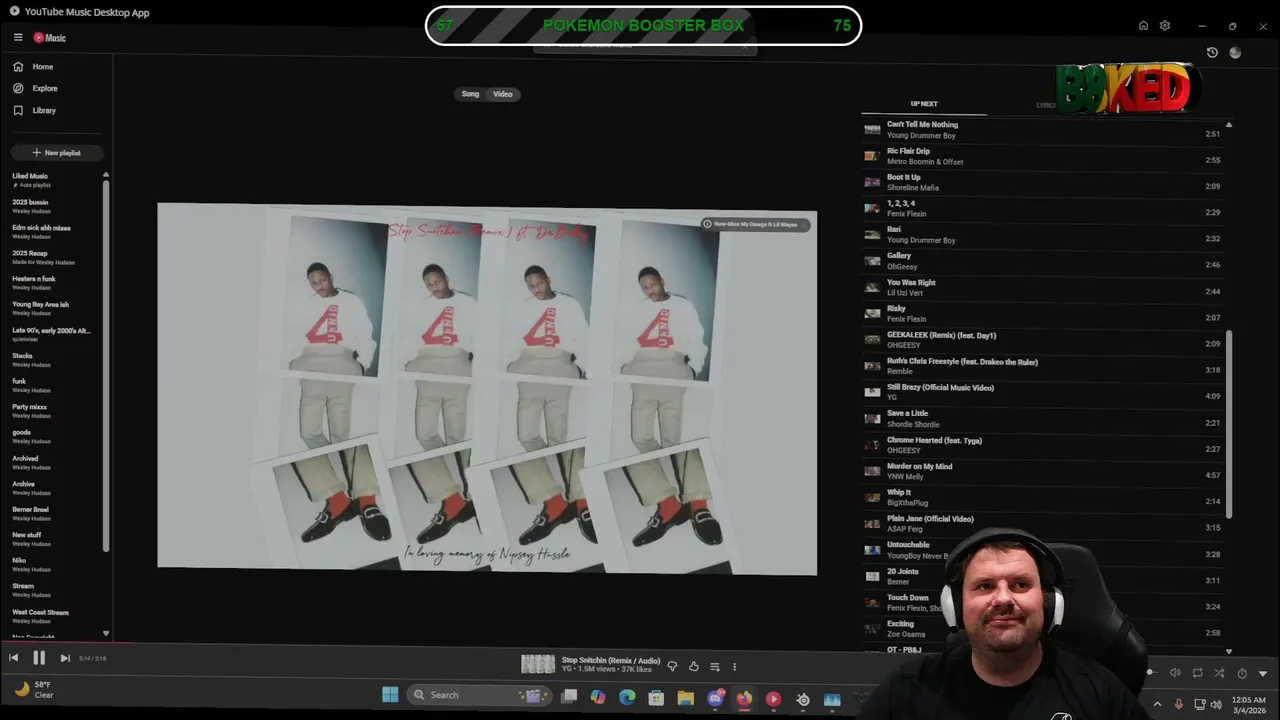Open the hamburger guide menu
The image size is (1280, 720).
coord(18,38)
